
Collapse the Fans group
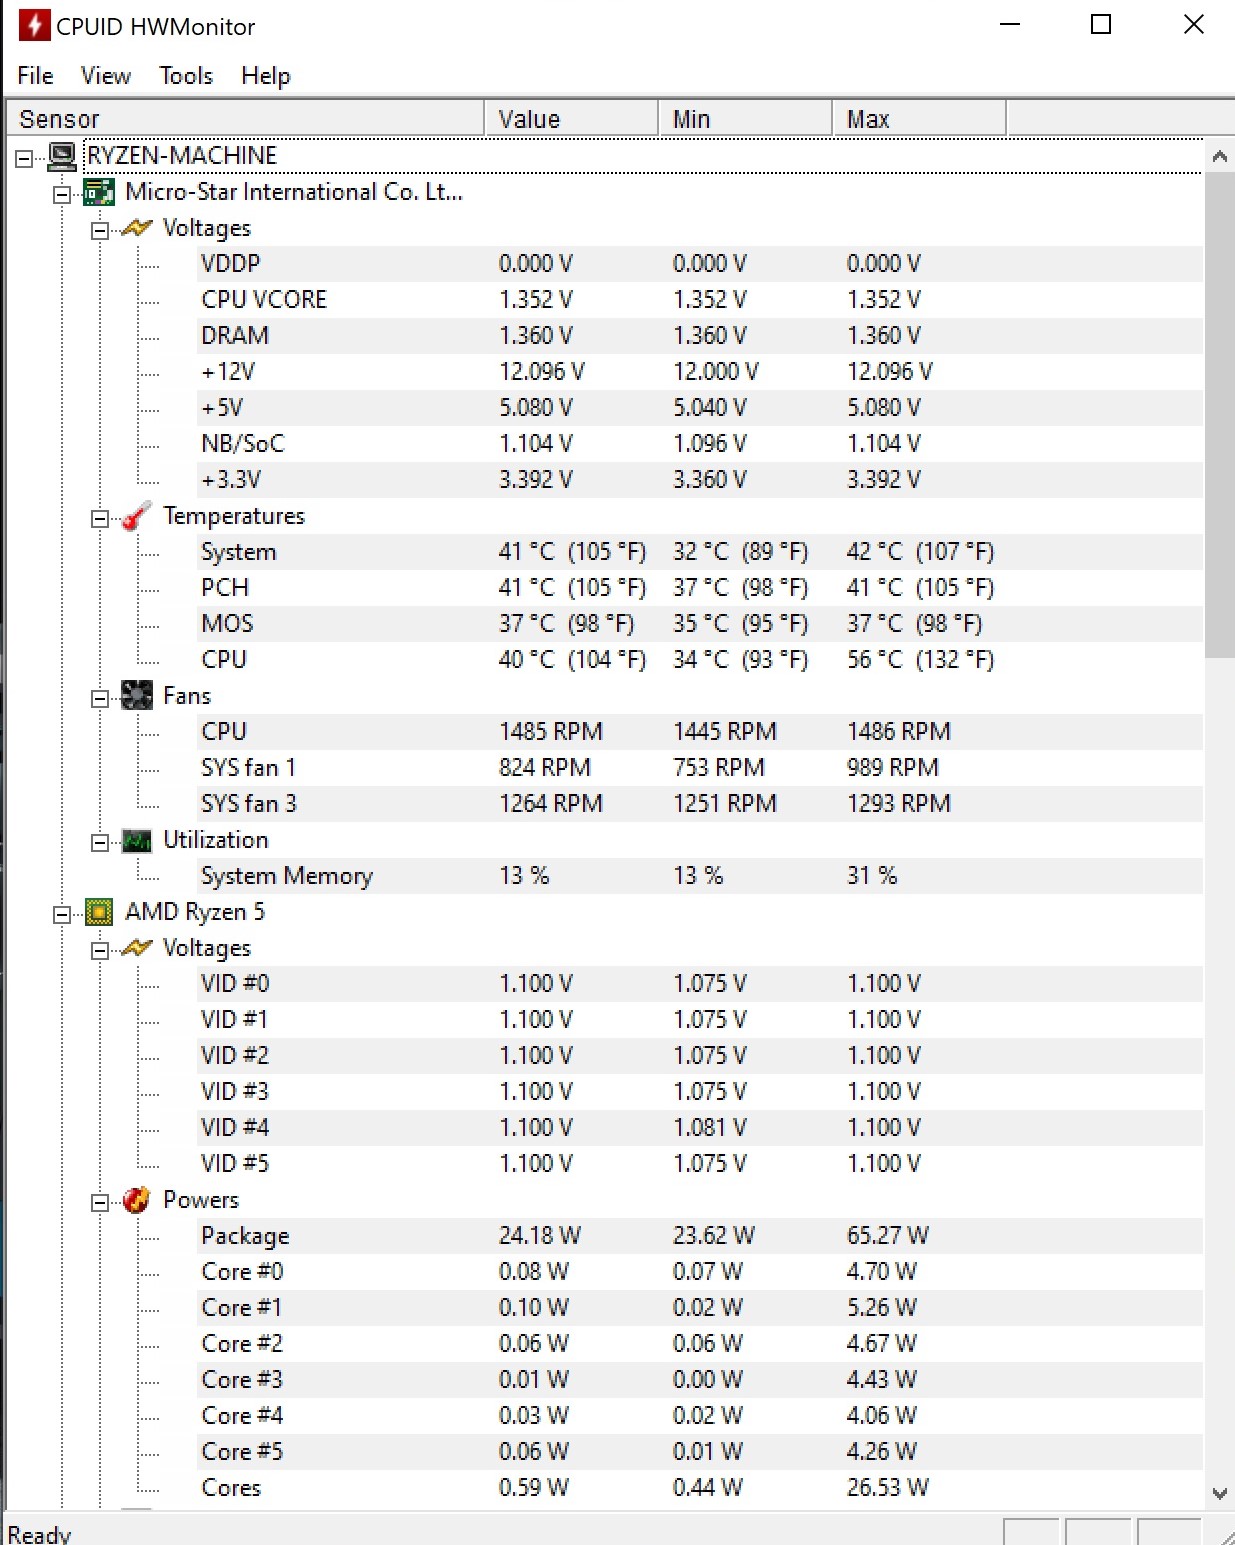[x=99, y=698]
